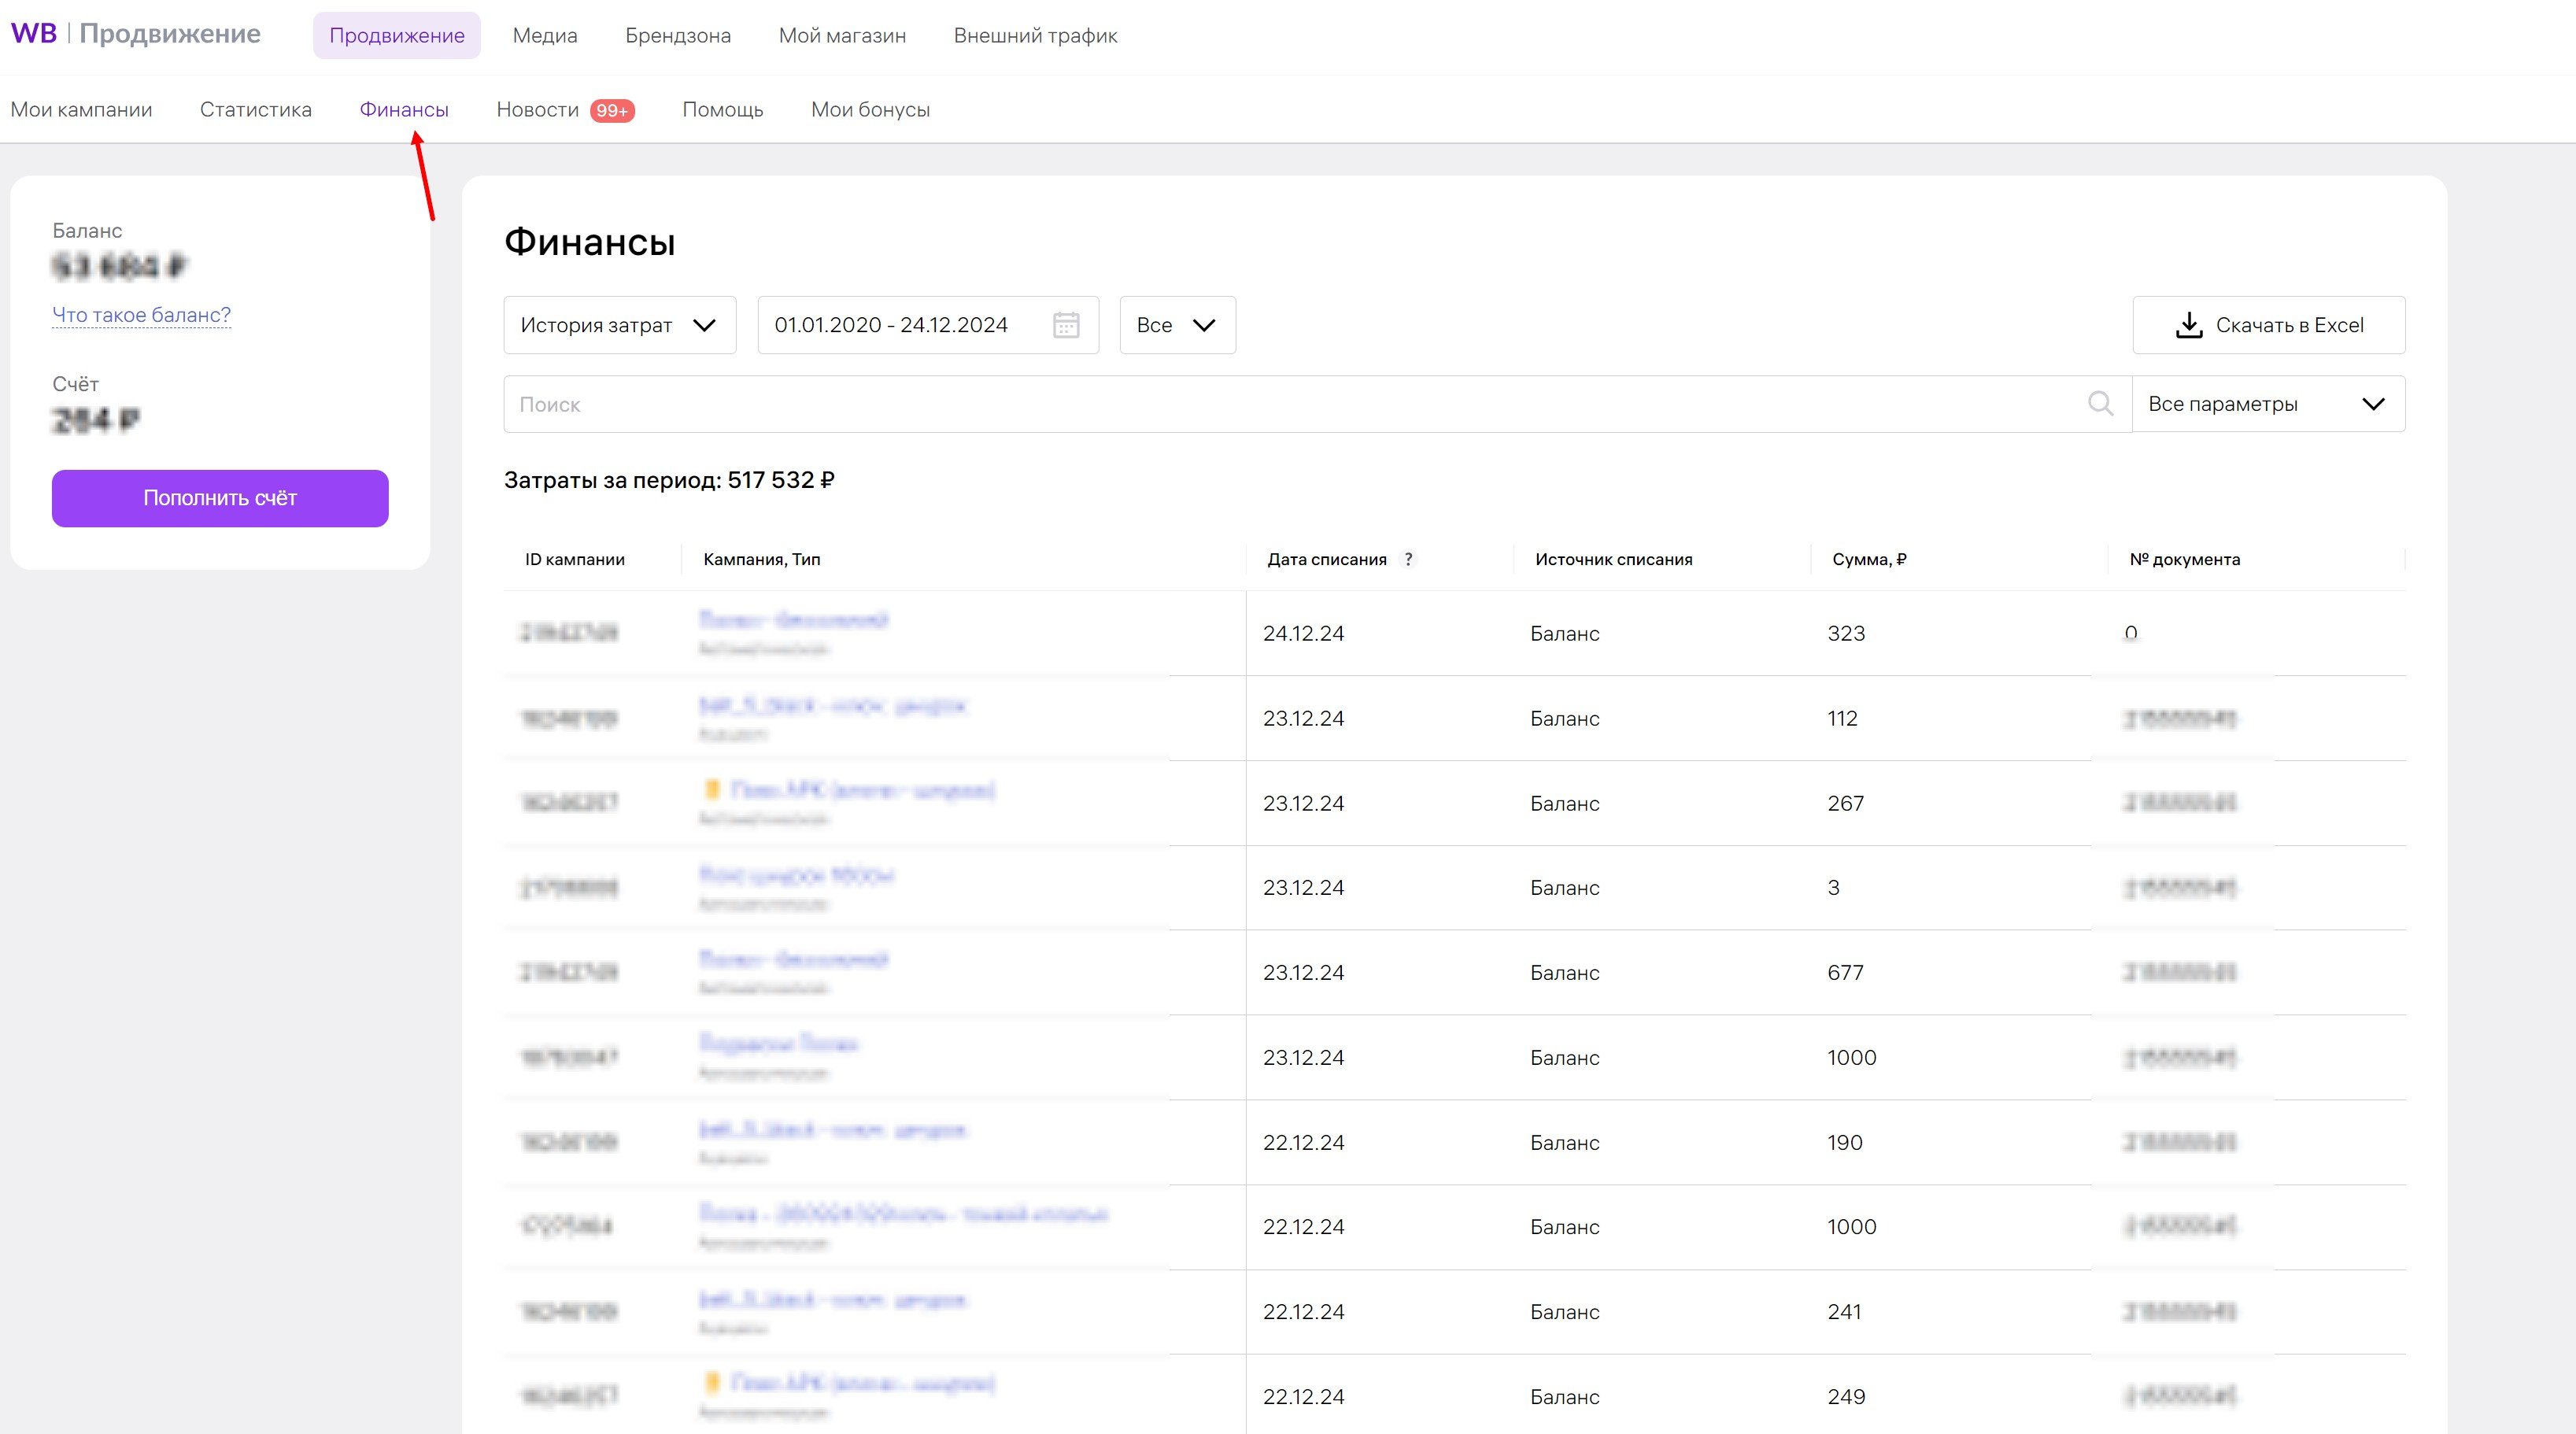Screen dimensions: 2576x1434
Task: Open the Все параметры dropdown
Action: click(2267, 404)
